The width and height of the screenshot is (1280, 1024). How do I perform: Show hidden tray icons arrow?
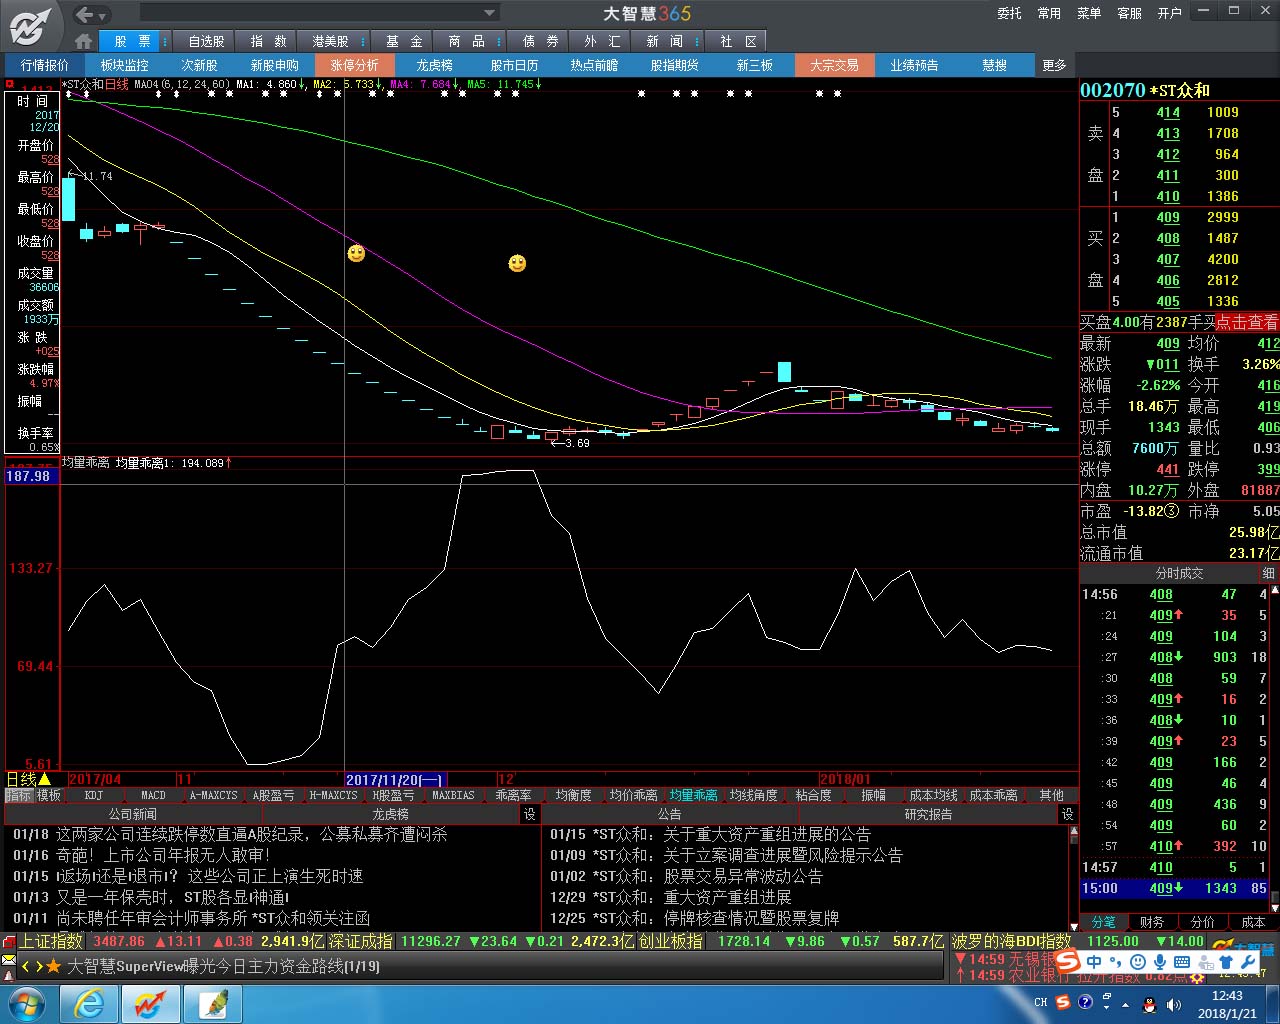(1127, 1003)
